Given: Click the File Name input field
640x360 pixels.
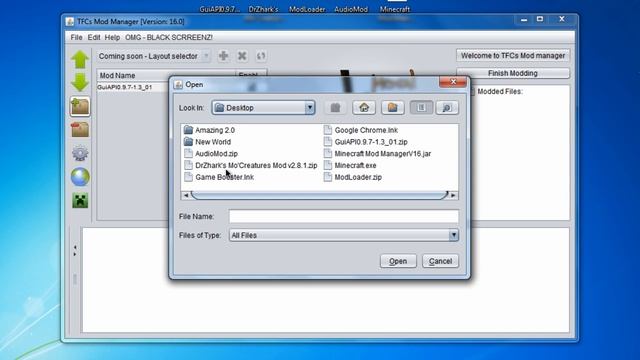Looking at the screenshot, I should (344, 216).
